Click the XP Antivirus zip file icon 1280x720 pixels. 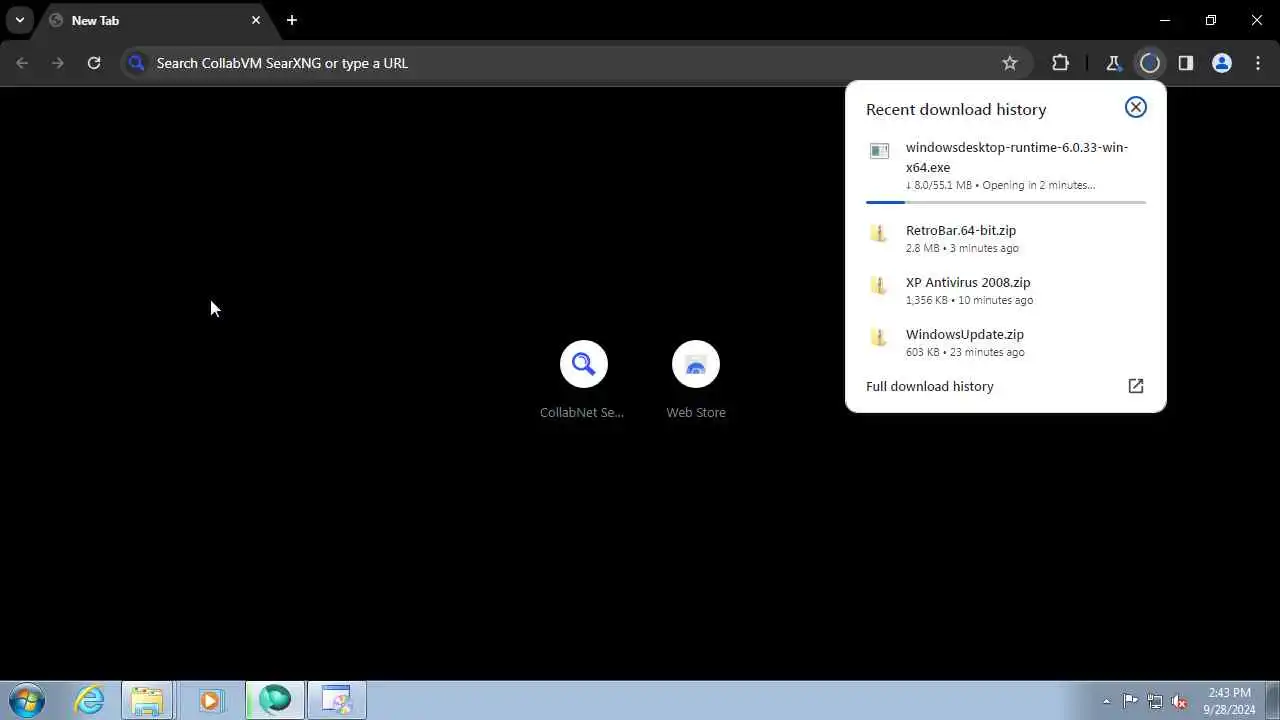pyautogui.click(x=879, y=286)
